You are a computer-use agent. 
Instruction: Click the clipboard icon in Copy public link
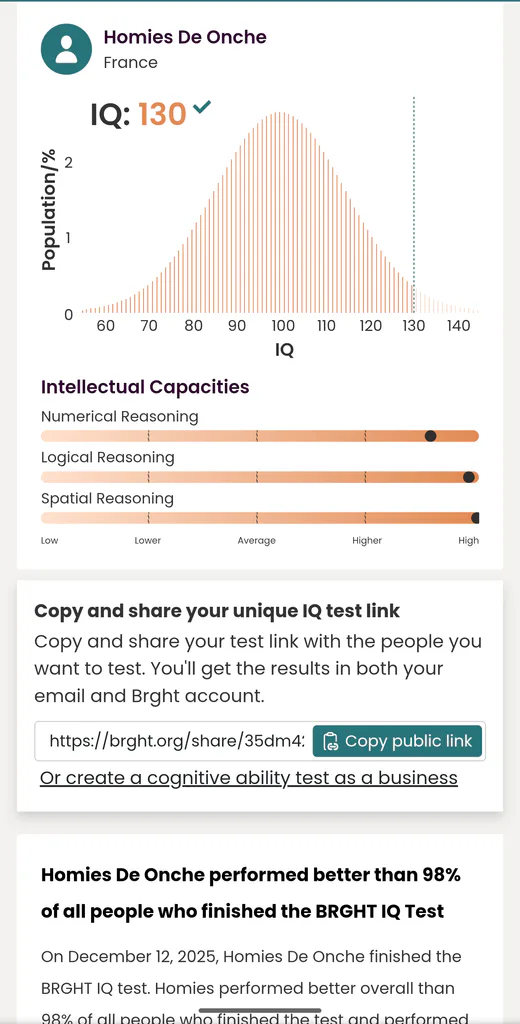tap(331, 741)
